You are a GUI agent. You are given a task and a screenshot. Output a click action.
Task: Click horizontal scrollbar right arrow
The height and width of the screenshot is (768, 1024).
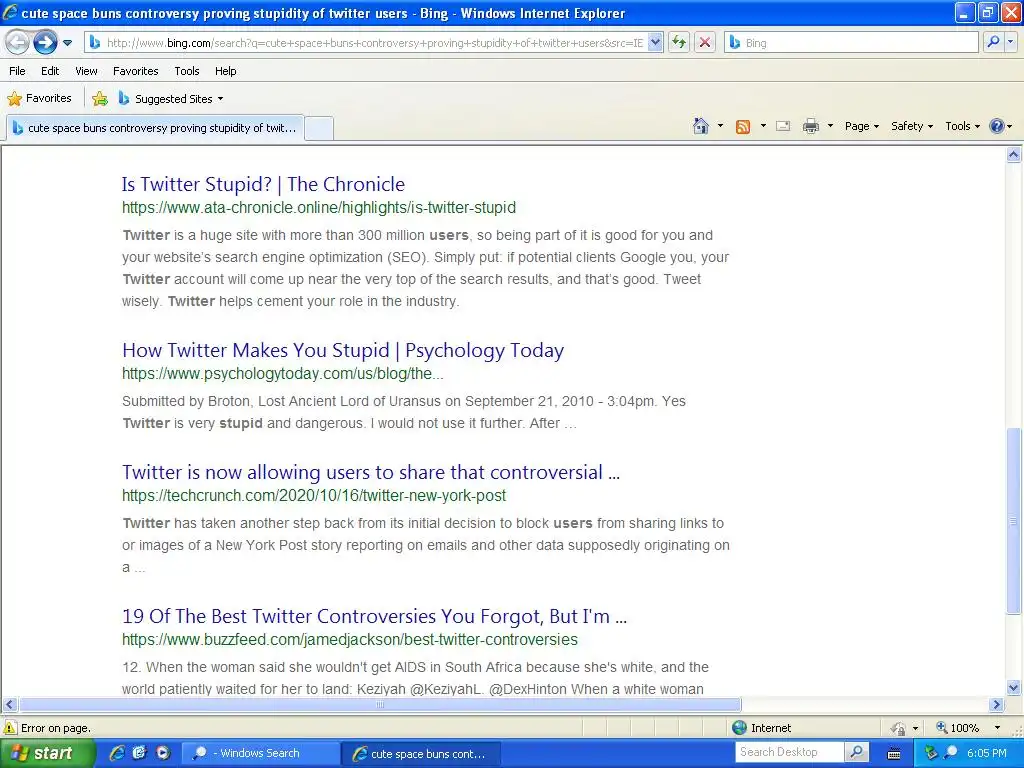pyautogui.click(x=997, y=705)
